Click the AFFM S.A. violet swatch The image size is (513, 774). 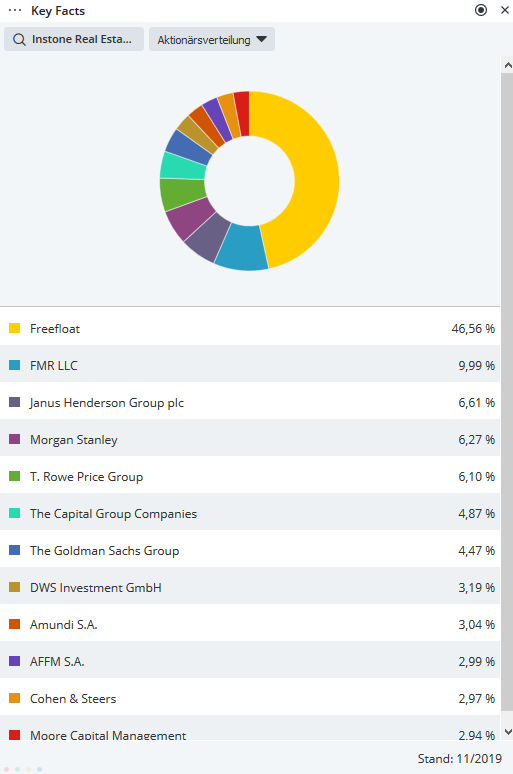pyautogui.click(x=14, y=661)
